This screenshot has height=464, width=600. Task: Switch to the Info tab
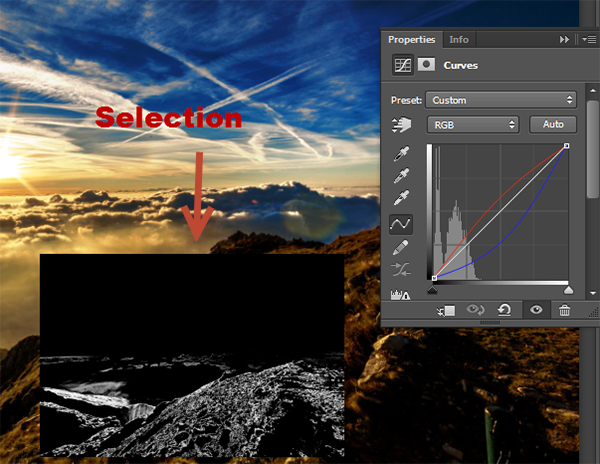pos(458,40)
